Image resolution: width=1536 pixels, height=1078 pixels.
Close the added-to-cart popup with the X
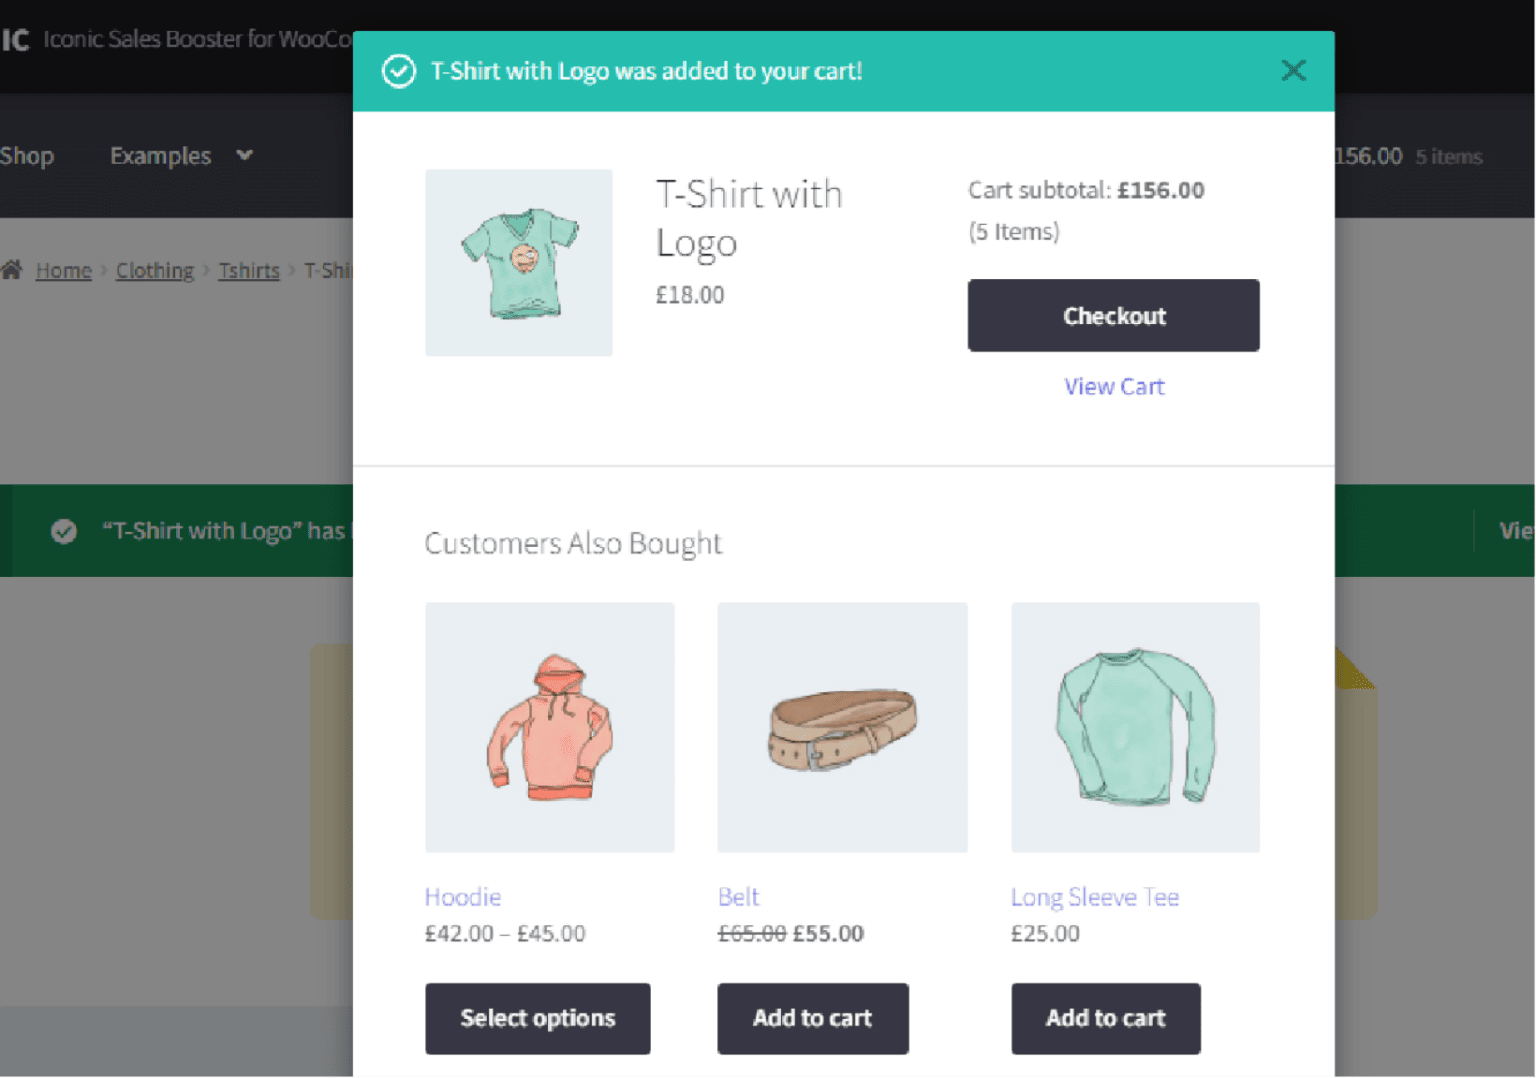coord(1293,70)
